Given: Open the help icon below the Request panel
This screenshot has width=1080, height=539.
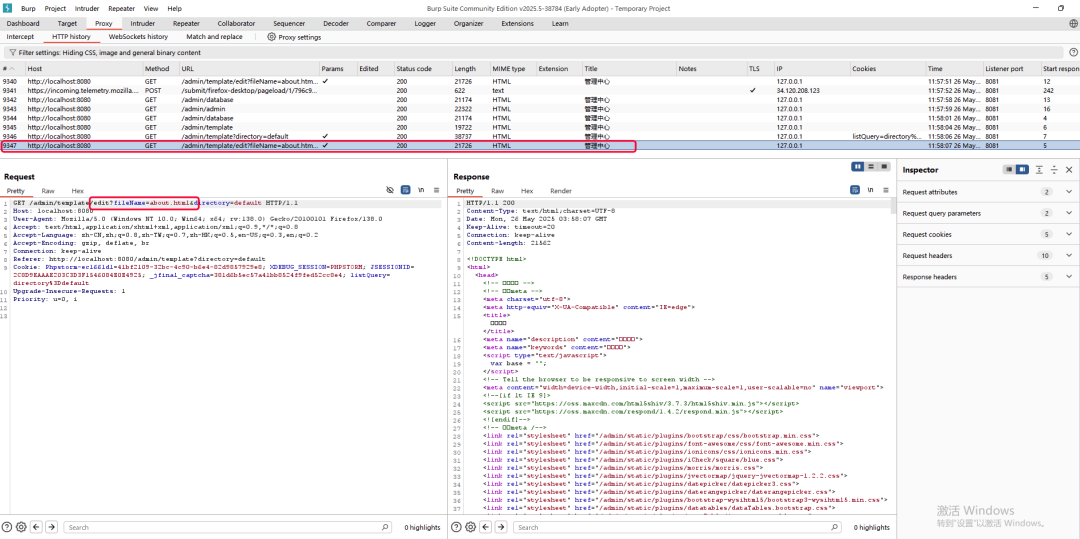Looking at the screenshot, I should point(7,527).
